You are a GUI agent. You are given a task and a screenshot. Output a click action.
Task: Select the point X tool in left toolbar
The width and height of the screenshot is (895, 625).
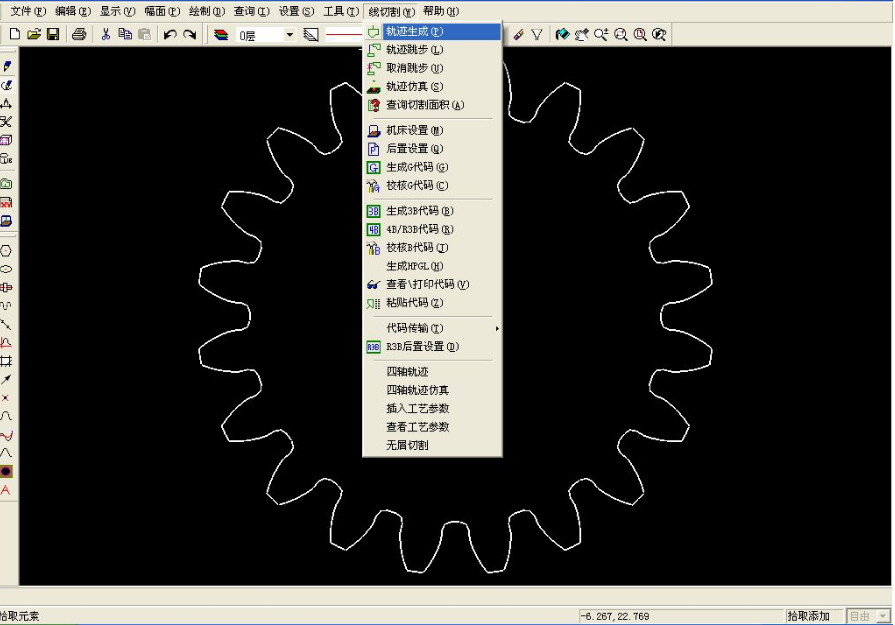pyautogui.click(x=6, y=398)
